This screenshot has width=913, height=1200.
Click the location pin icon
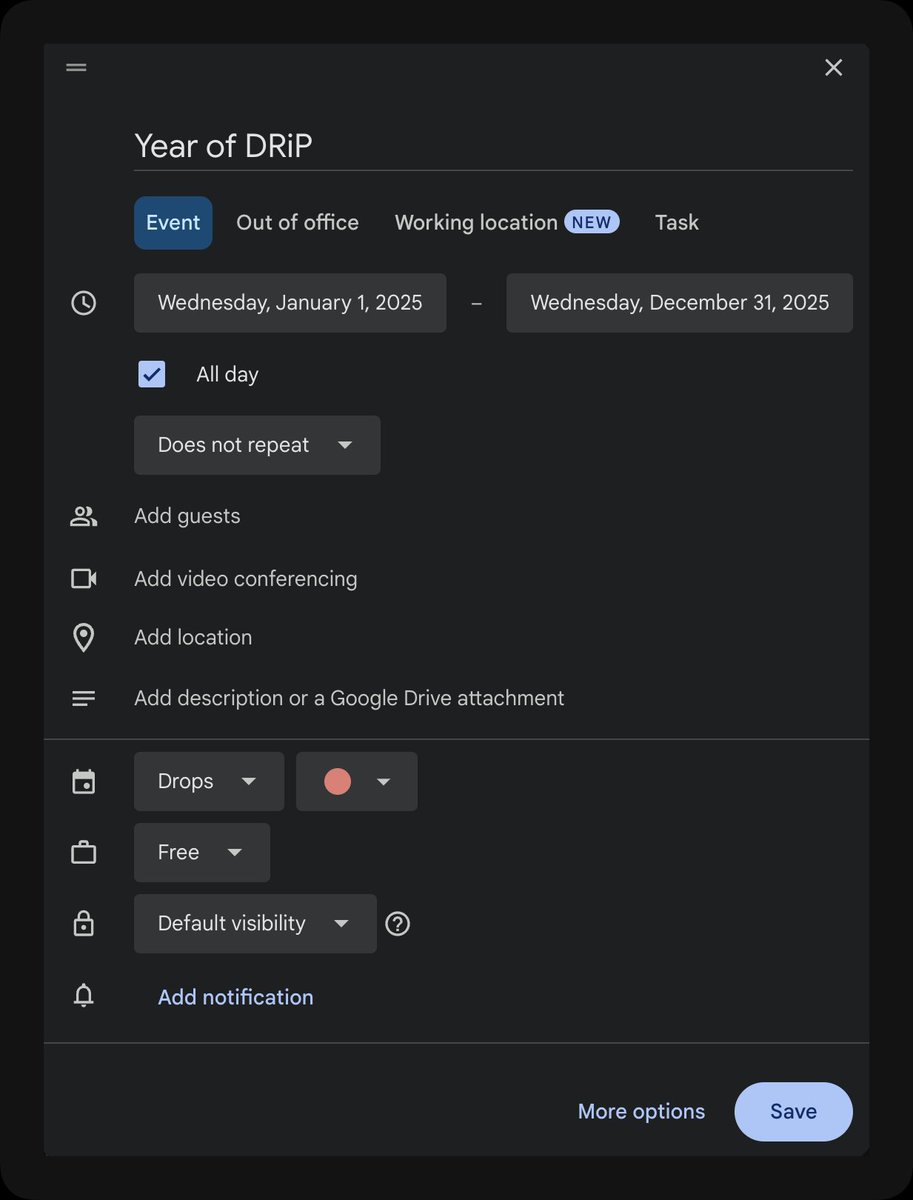(84, 638)
